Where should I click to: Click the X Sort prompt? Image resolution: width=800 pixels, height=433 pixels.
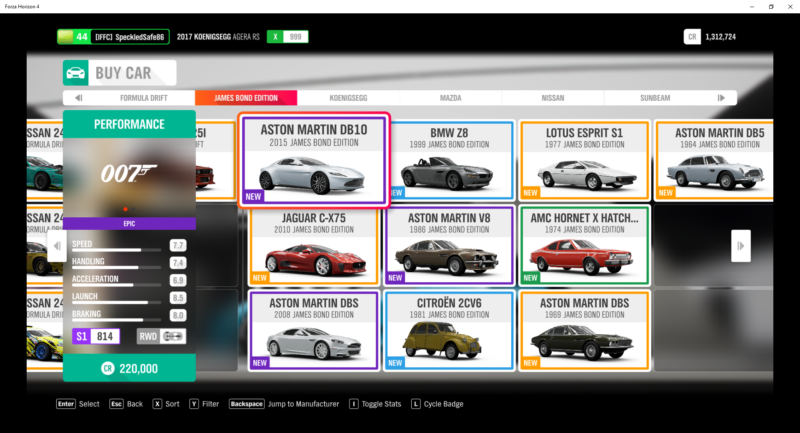pyautogui.click(x=166, y=404)
